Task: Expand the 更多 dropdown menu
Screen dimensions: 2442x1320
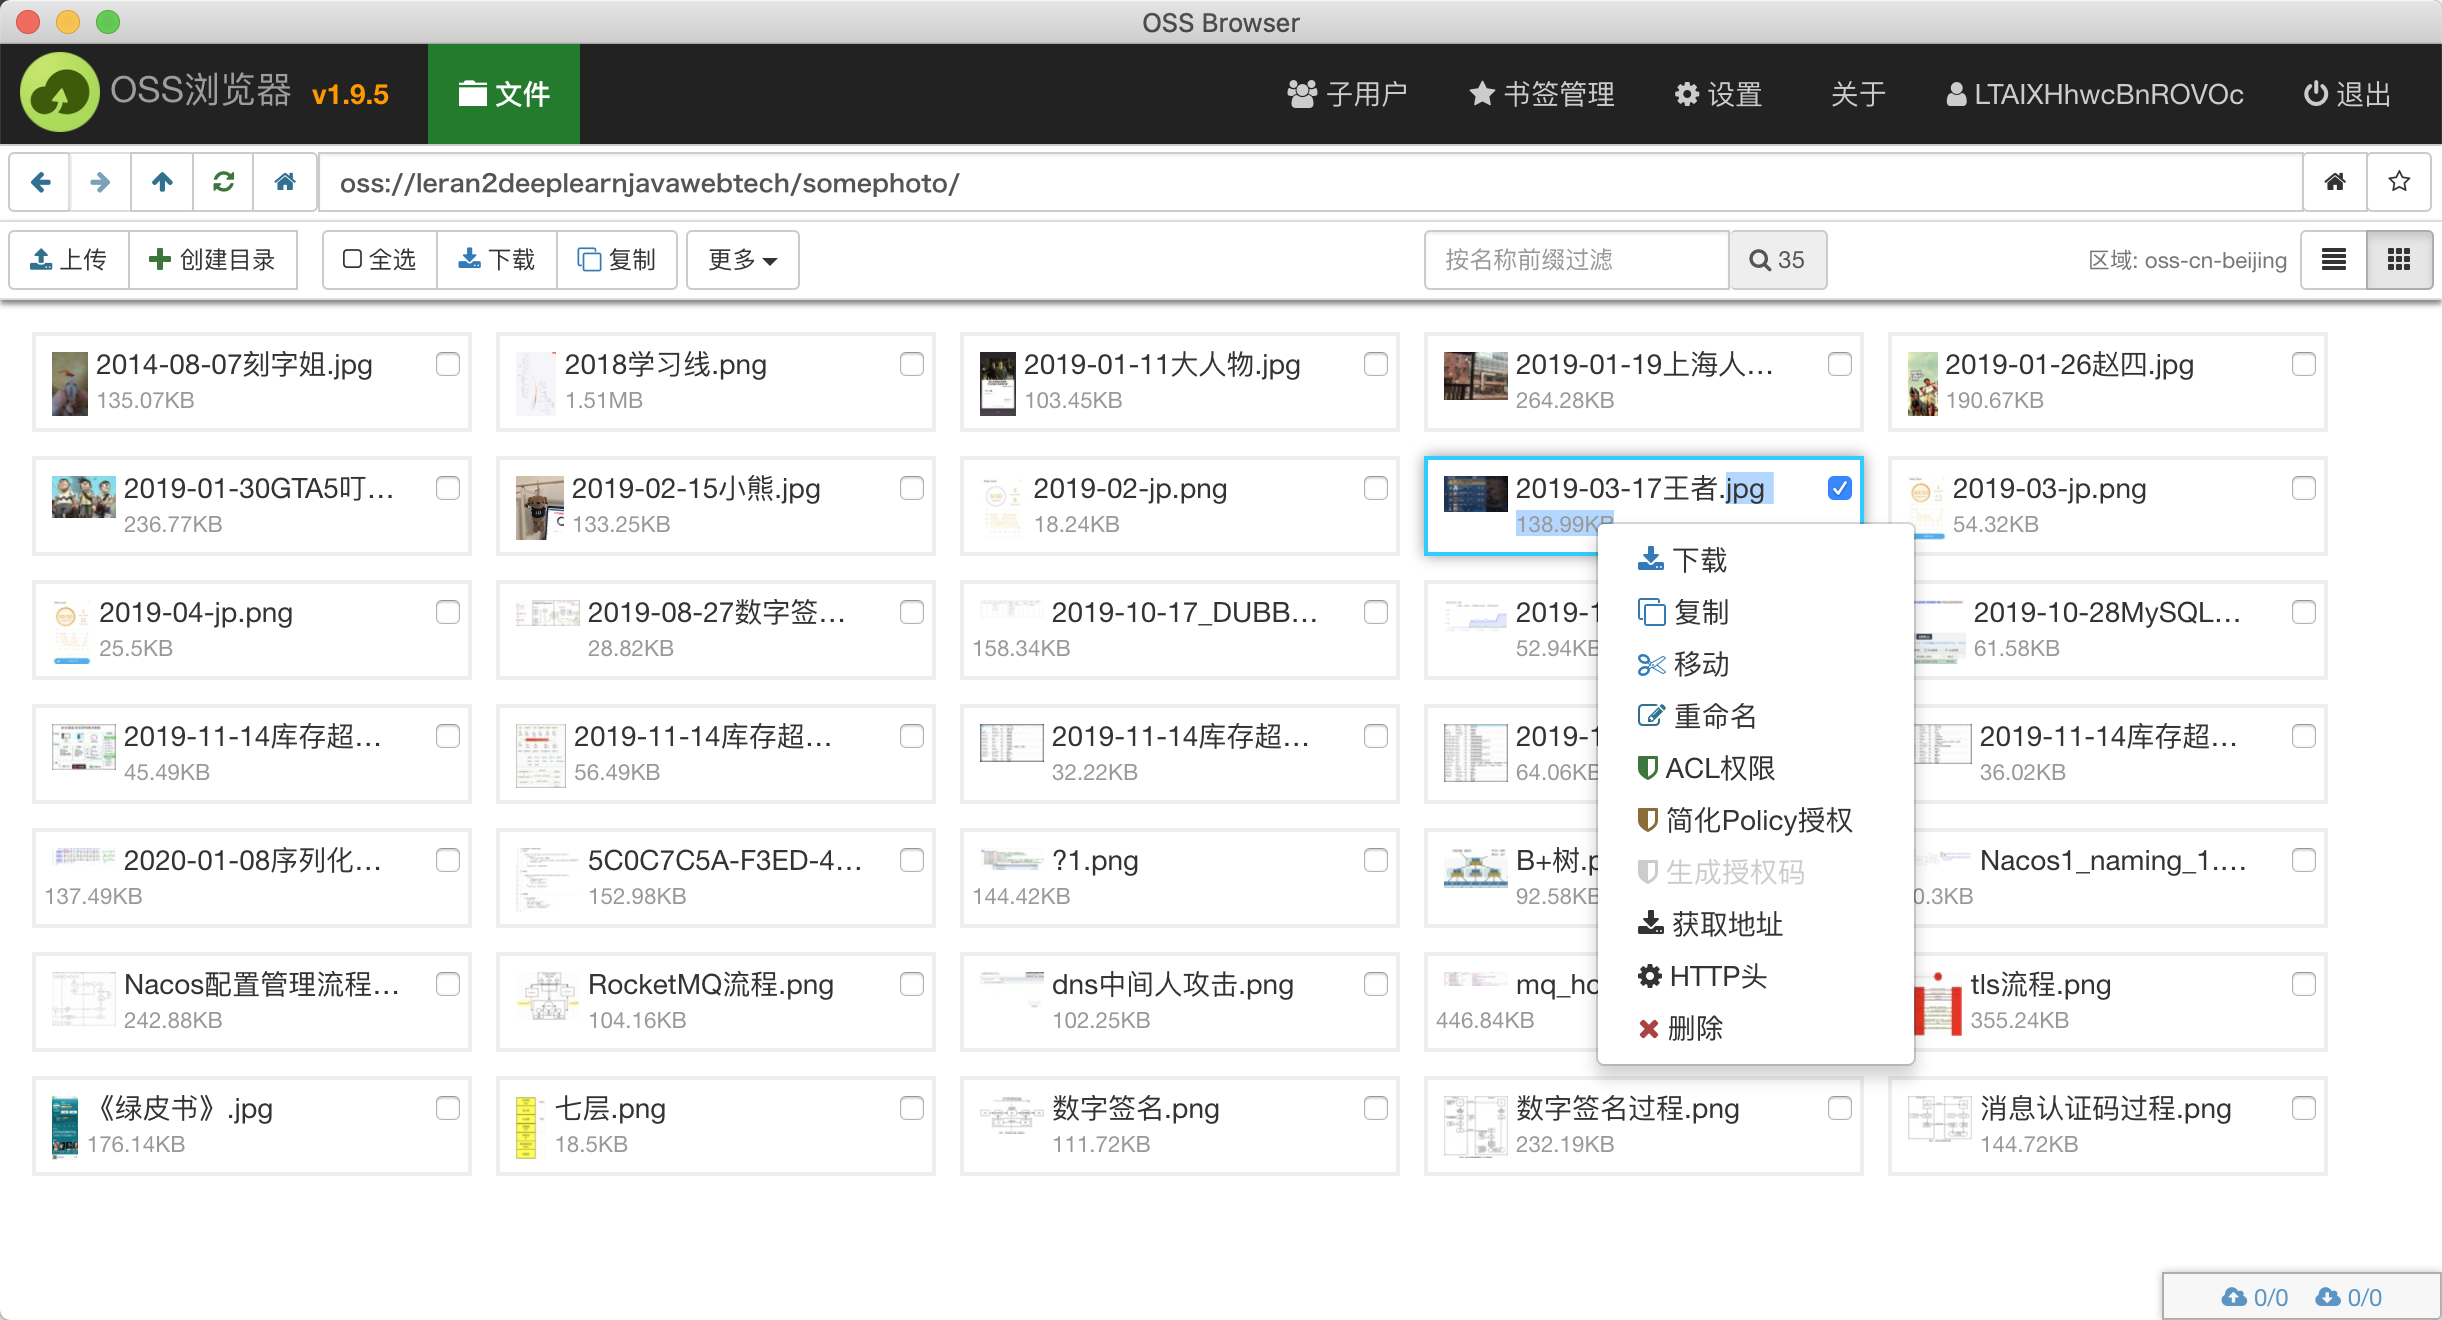Action: (742, 260)
